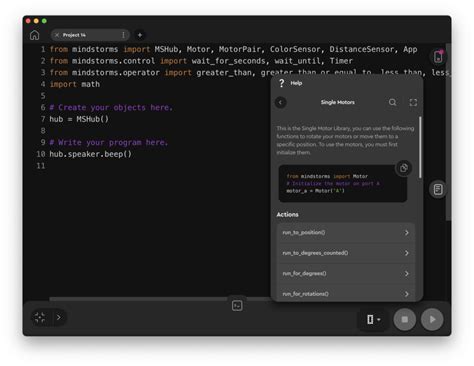474x366 pixels.
Task: Toggle the help knowledge base panel icon
Action: point(438,189)
